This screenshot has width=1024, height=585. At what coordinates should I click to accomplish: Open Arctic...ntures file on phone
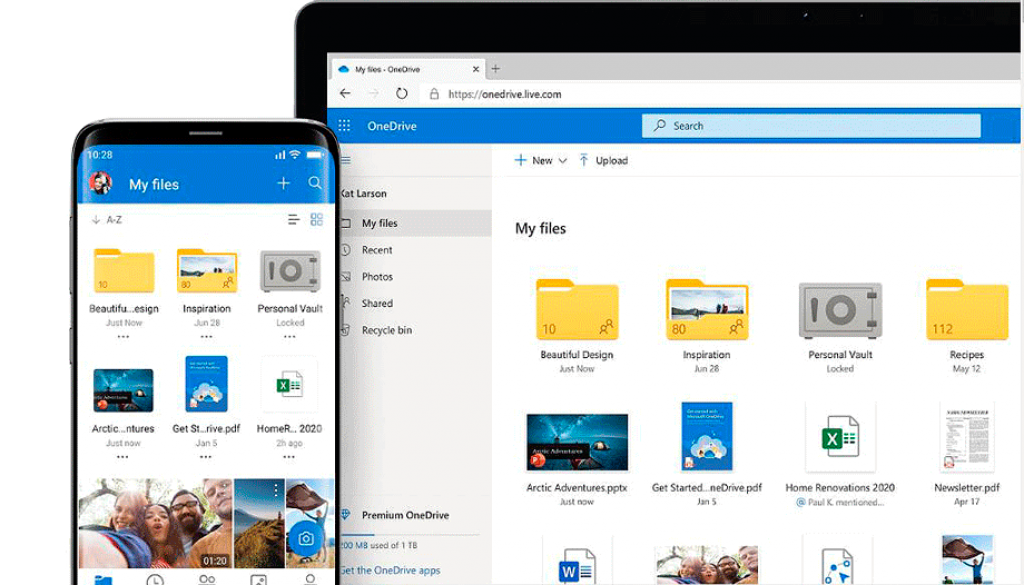click(x=123, y=390)
